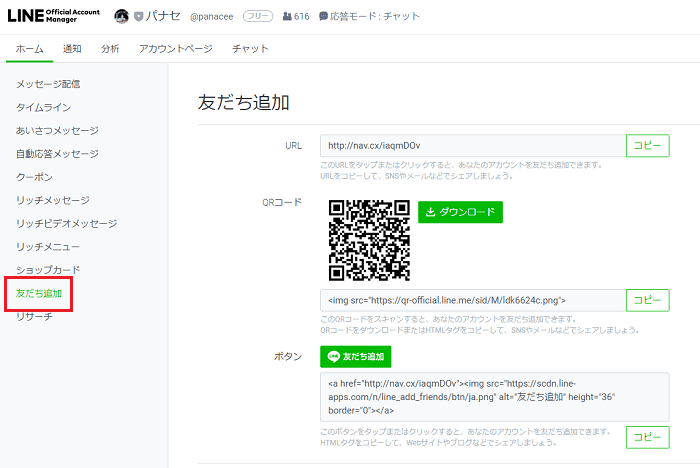
Task: Click the friends count icon showing 616
Action: pyautogui.click(x=287, y=17)
